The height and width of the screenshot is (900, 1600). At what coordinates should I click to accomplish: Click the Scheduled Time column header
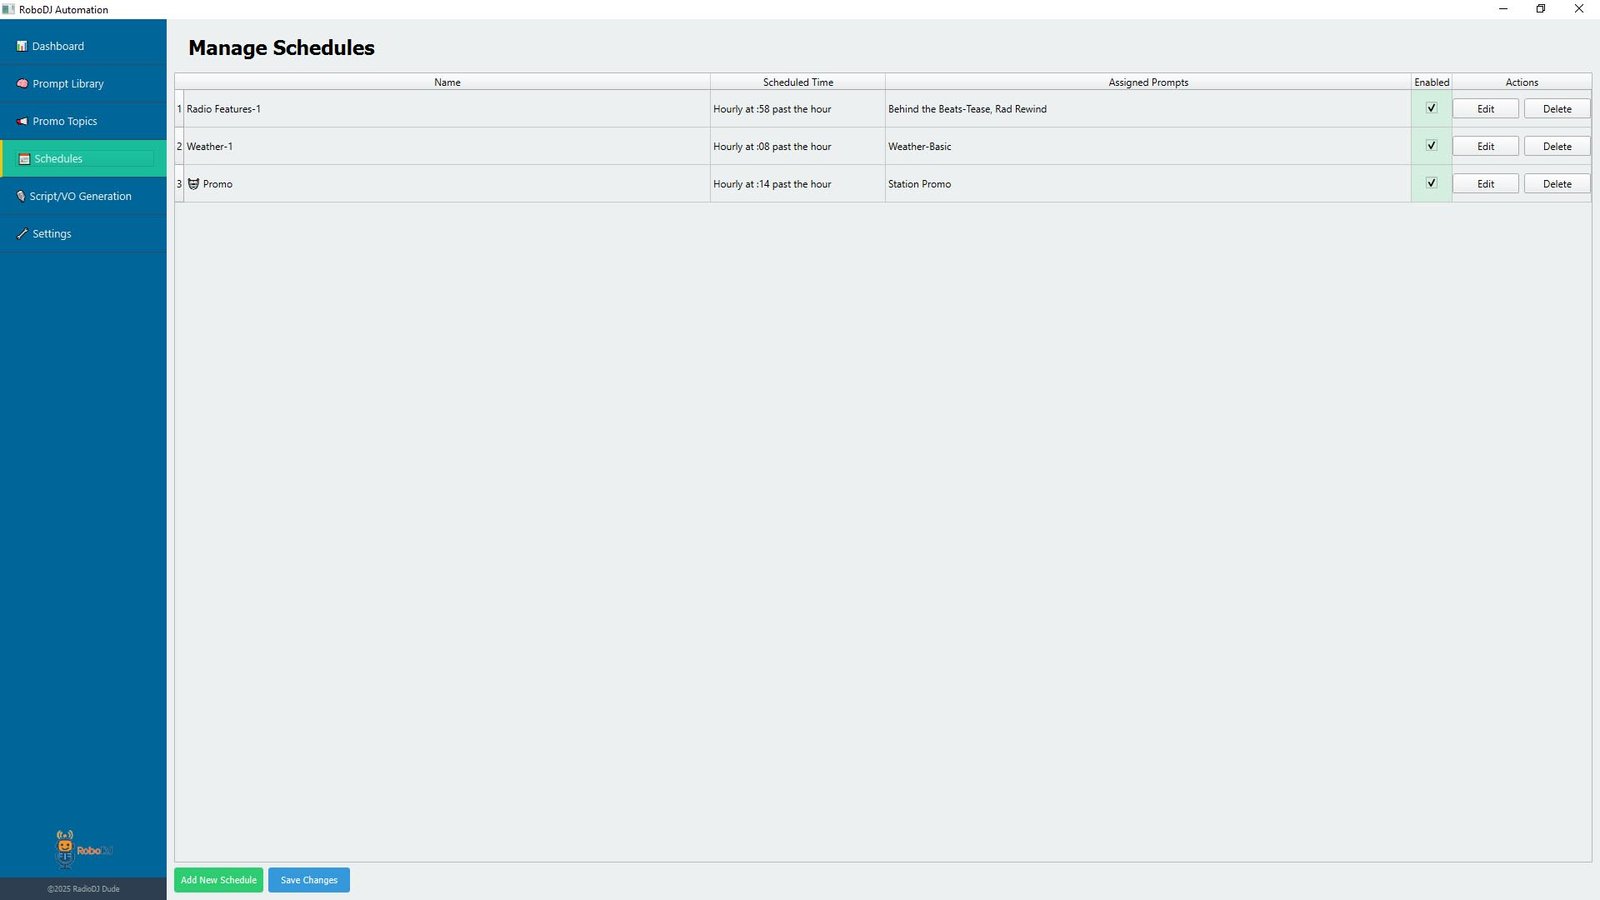click(797, 82)
